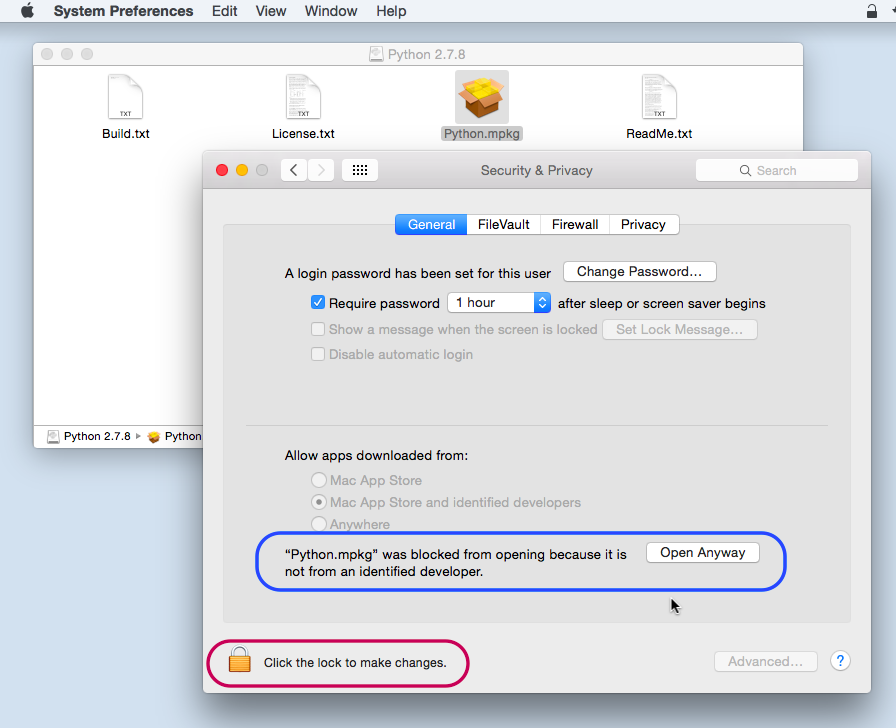The width and height of the screenshot is (896, 728).
Task: Click the Python.mpkg file name label
Action: point(482,134)
